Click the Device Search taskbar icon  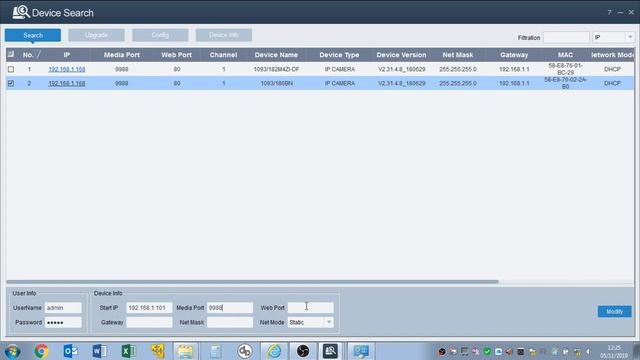click(x=330, y=351)
